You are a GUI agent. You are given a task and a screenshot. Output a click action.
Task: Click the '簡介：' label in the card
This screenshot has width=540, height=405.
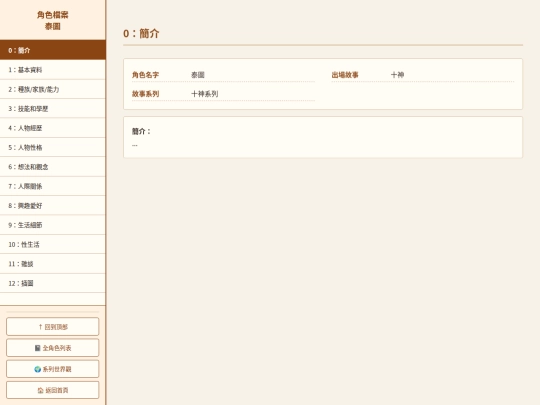point(141,131)
